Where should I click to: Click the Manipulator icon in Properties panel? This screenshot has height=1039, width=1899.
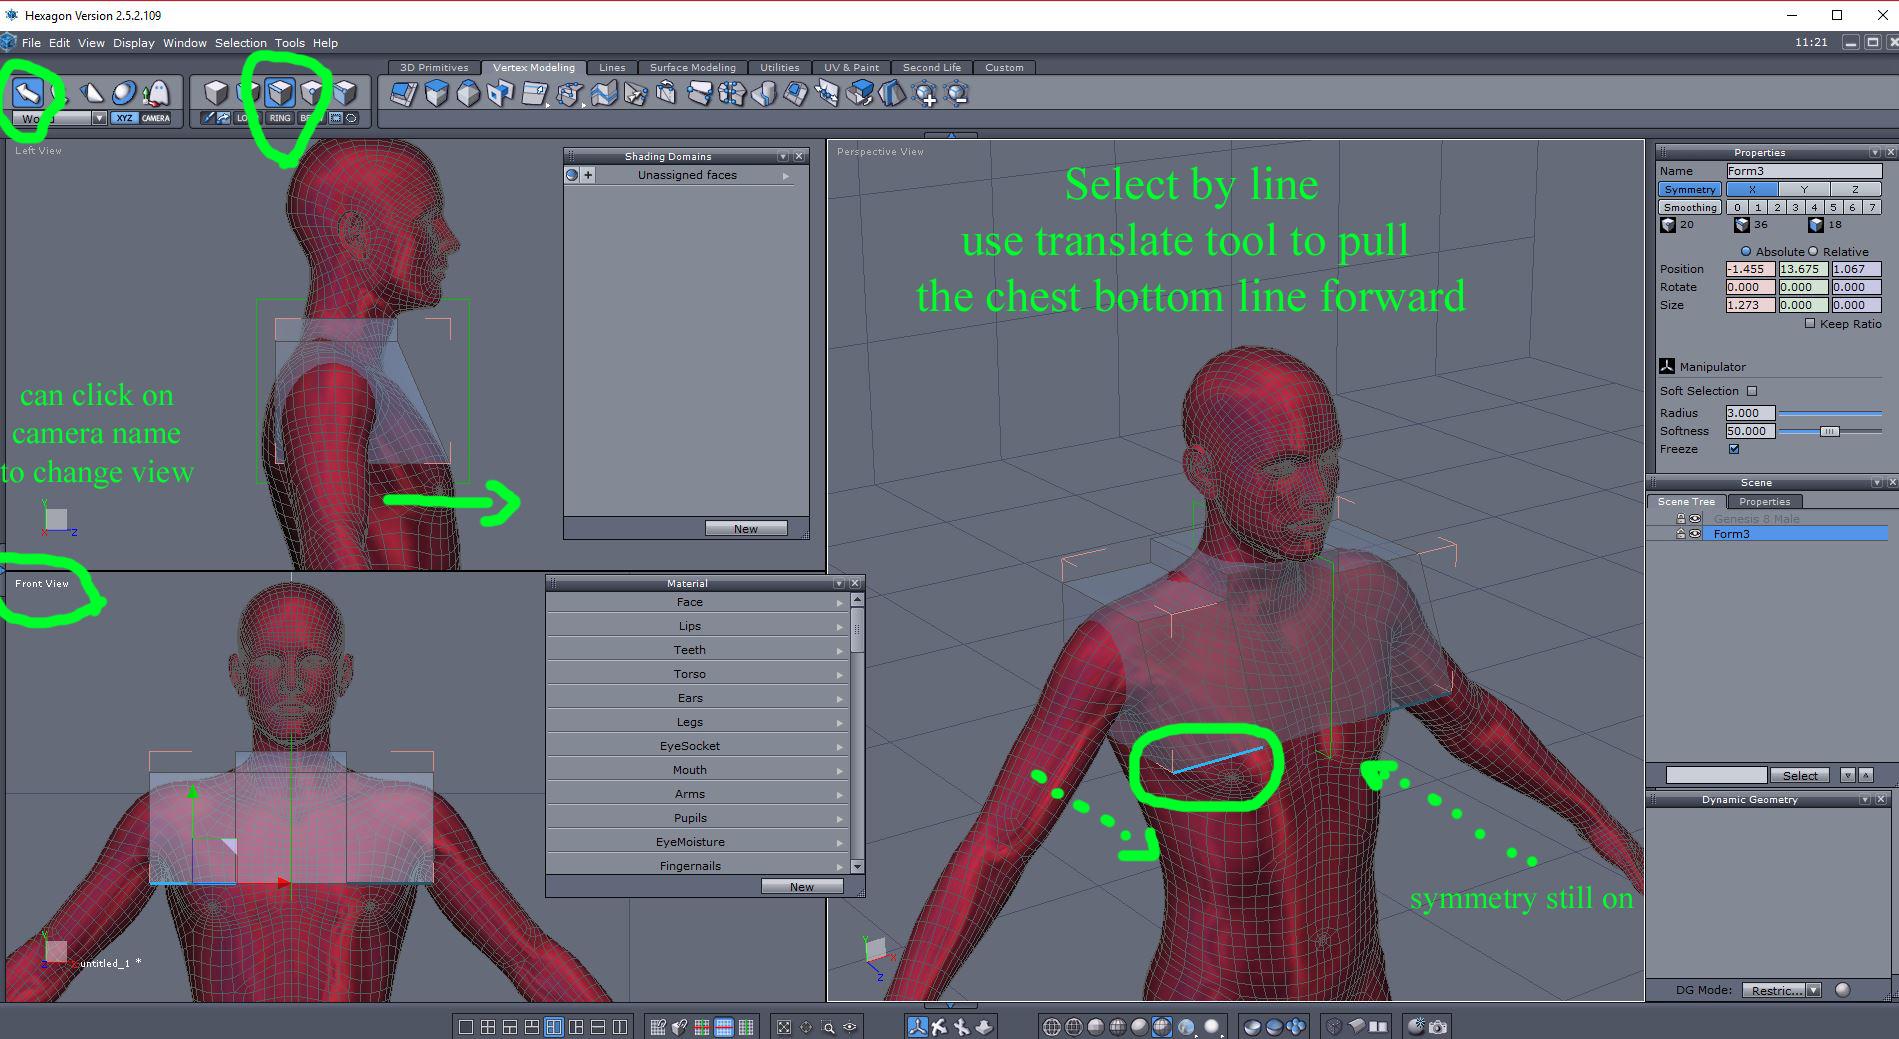[1667, 367]
